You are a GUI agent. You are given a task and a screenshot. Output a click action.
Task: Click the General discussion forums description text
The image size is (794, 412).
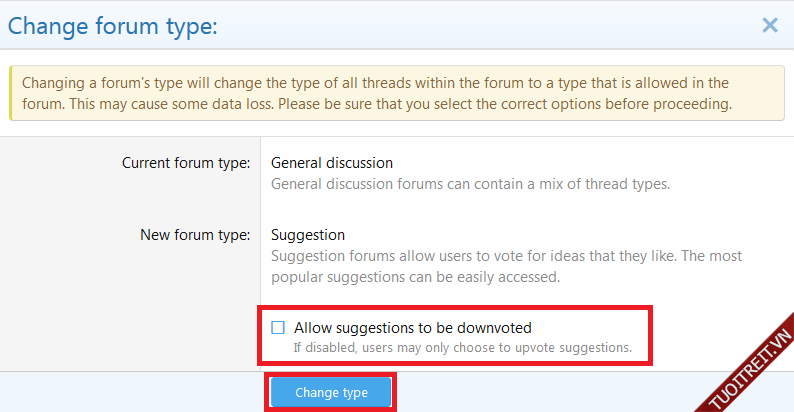tap(470, 184)
